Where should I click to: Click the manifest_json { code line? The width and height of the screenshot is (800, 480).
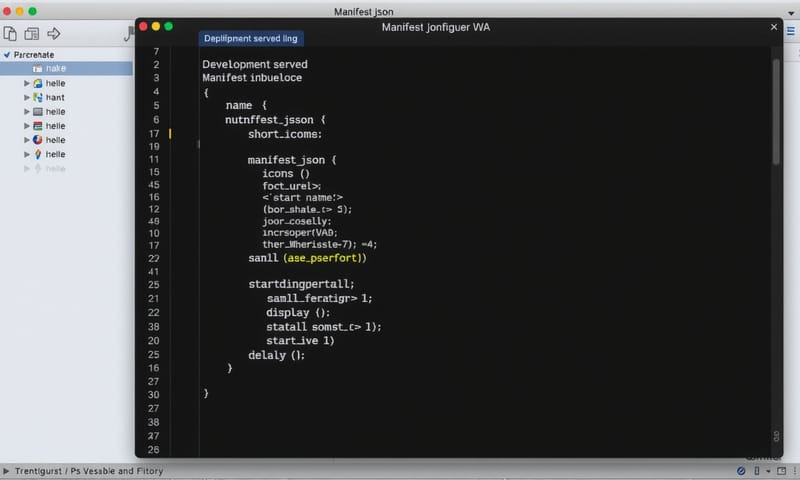coord(292,160)
